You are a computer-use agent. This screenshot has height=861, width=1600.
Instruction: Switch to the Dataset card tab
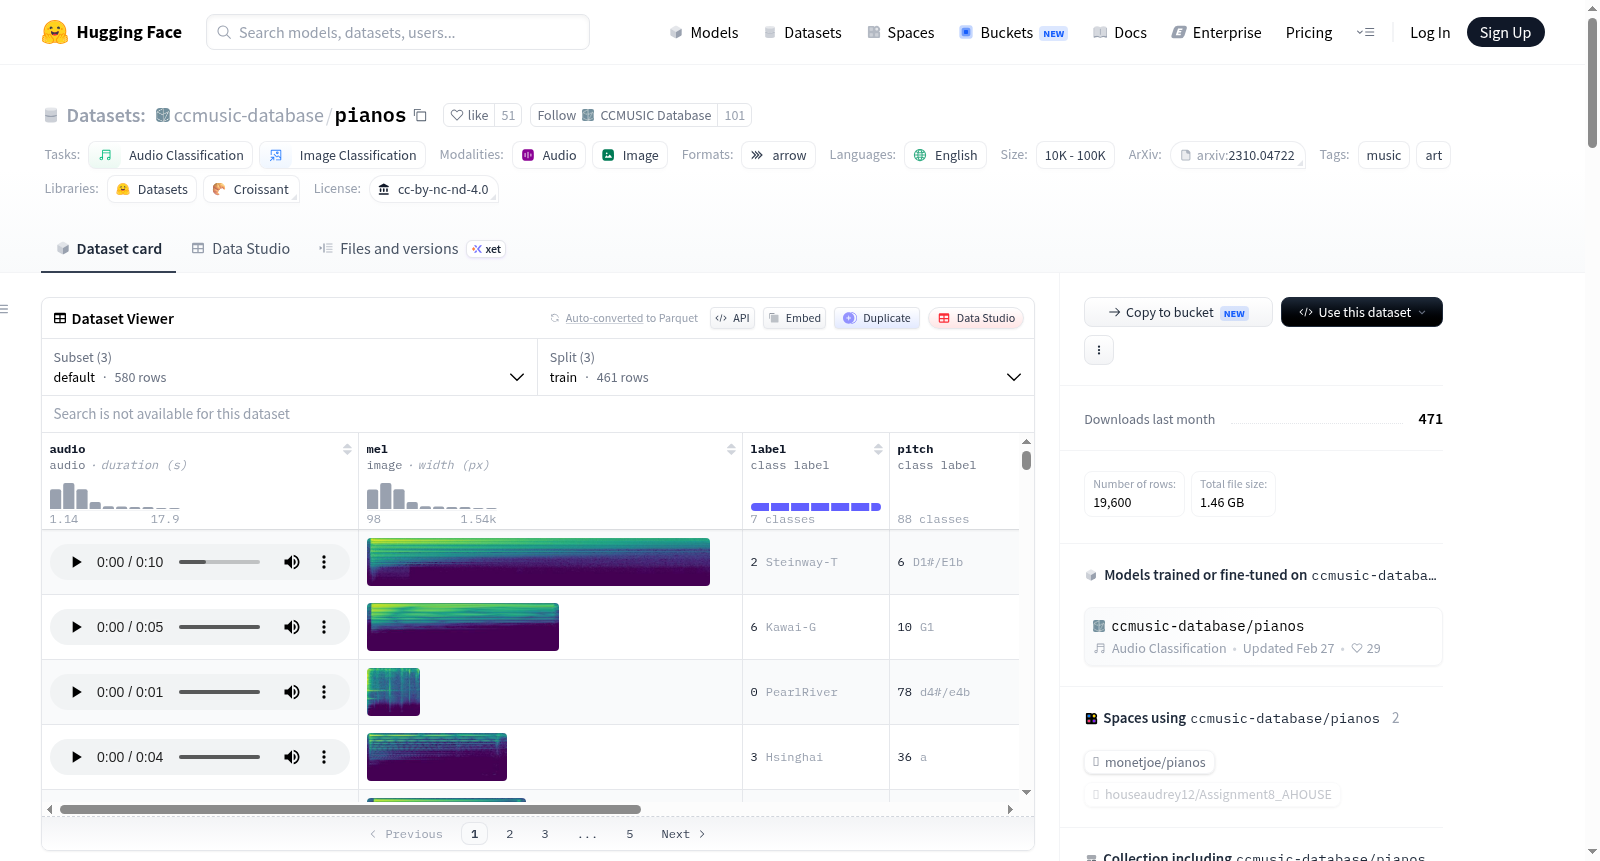click(109, 249)
